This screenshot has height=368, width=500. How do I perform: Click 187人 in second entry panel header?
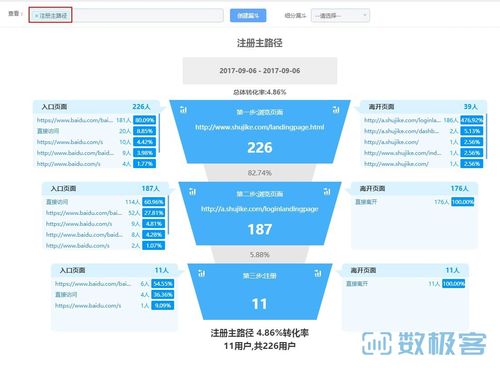coord(150,189)
